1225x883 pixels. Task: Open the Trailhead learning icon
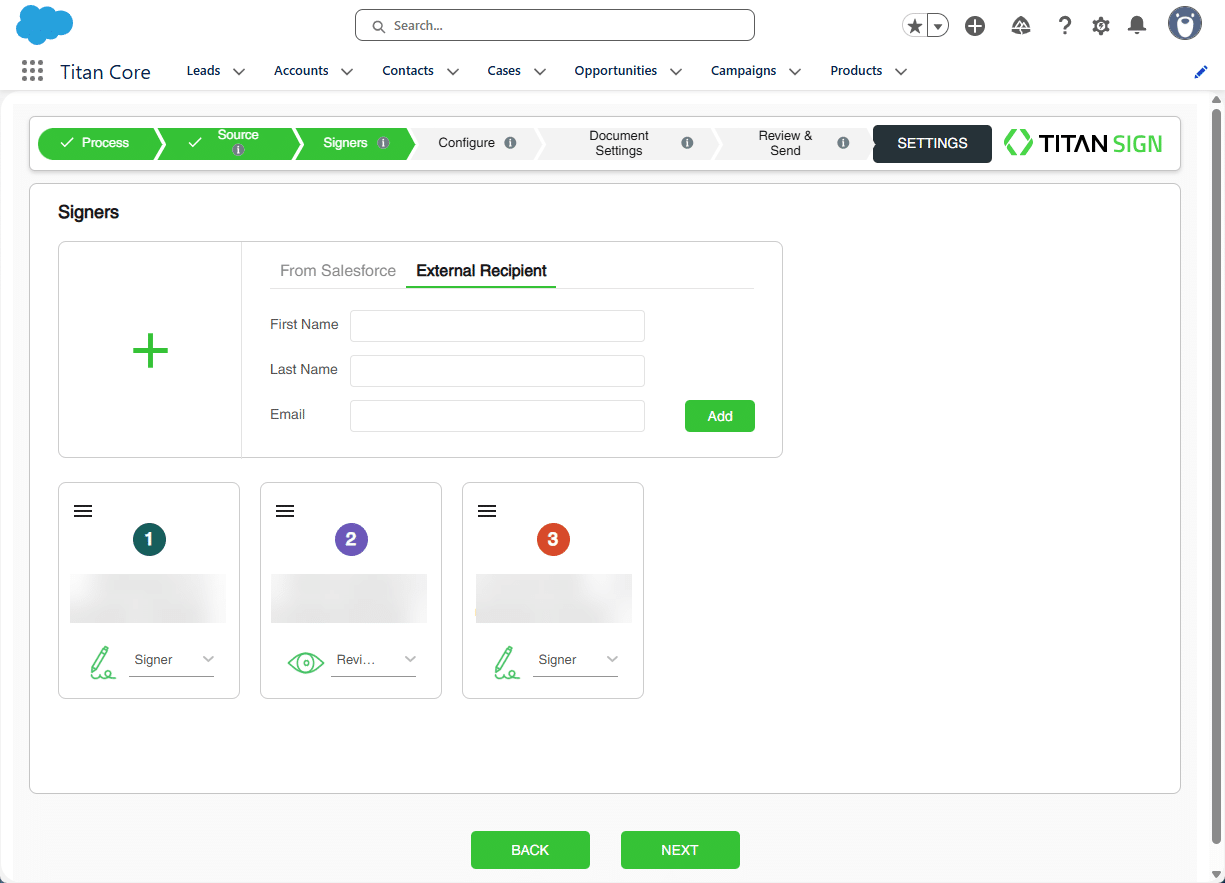coord(1020,25)
